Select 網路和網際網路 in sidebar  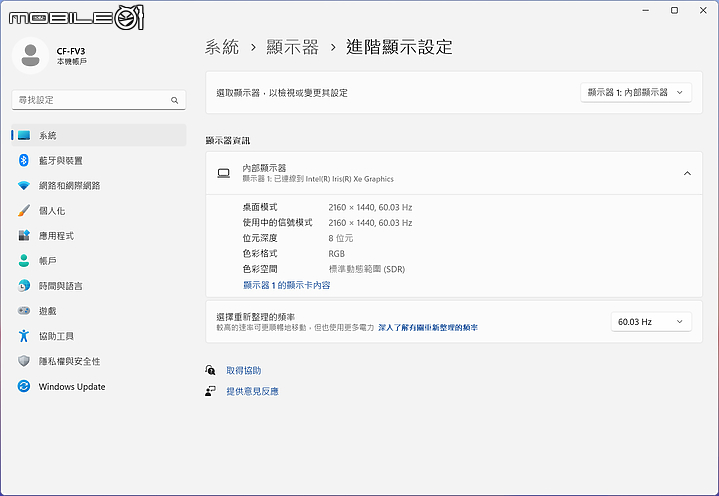pyautogui.click(x=99, y=186)
